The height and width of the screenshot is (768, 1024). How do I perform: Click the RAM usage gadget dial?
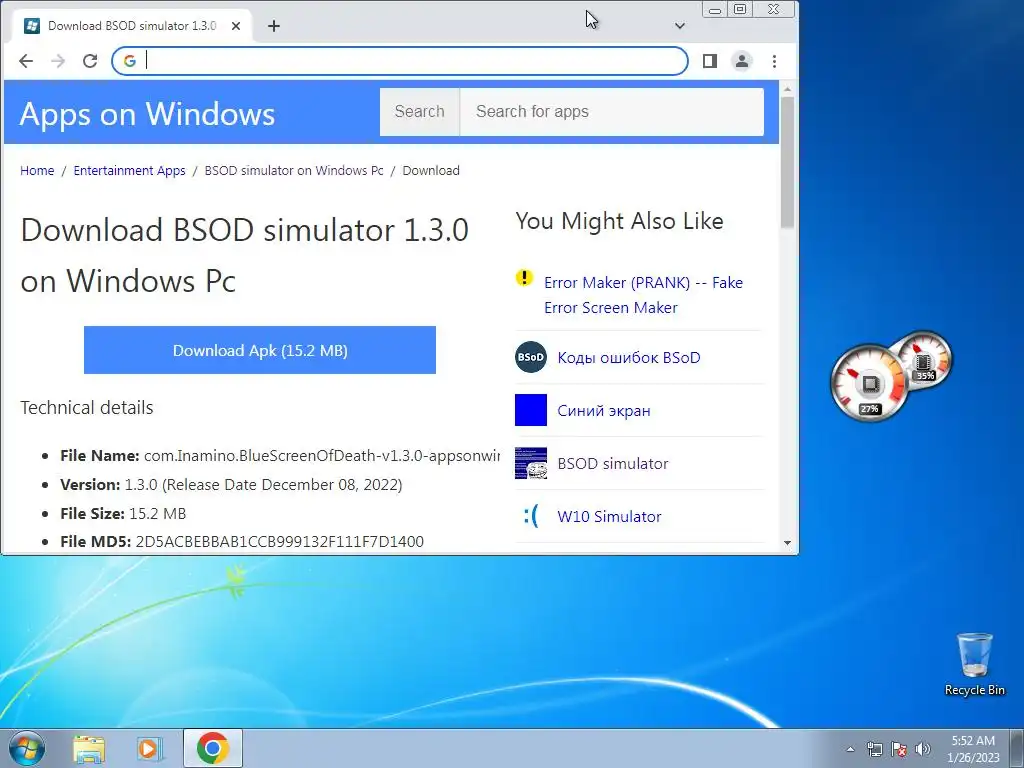(x=926, y=358)
